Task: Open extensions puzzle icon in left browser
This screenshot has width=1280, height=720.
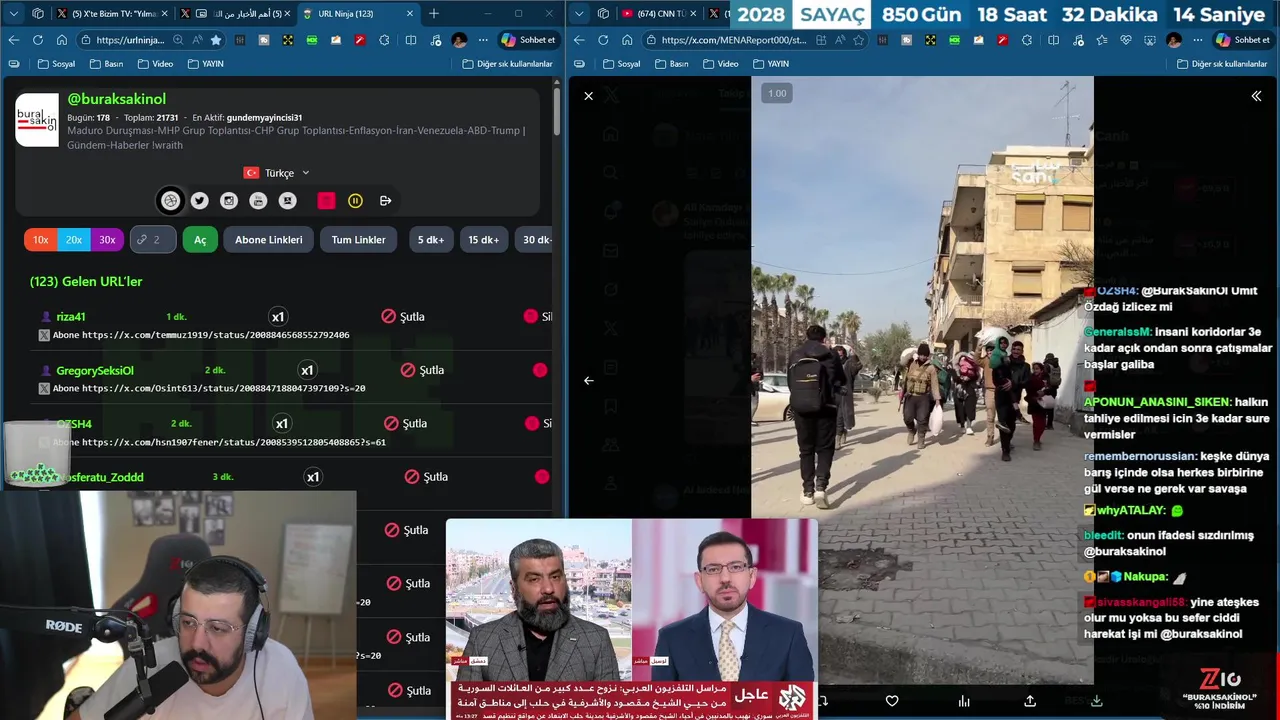Action: (386, 40)
